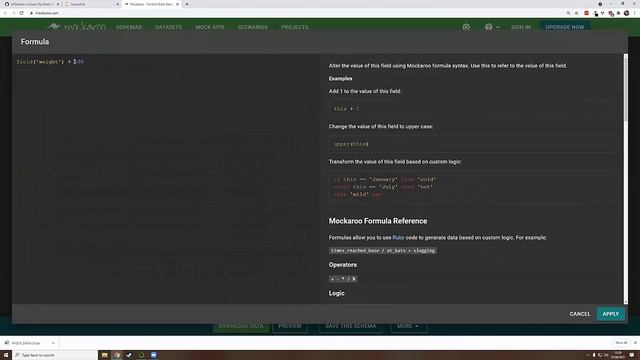
Task: Click the browser forward arrow
Action: pos(13,13)
